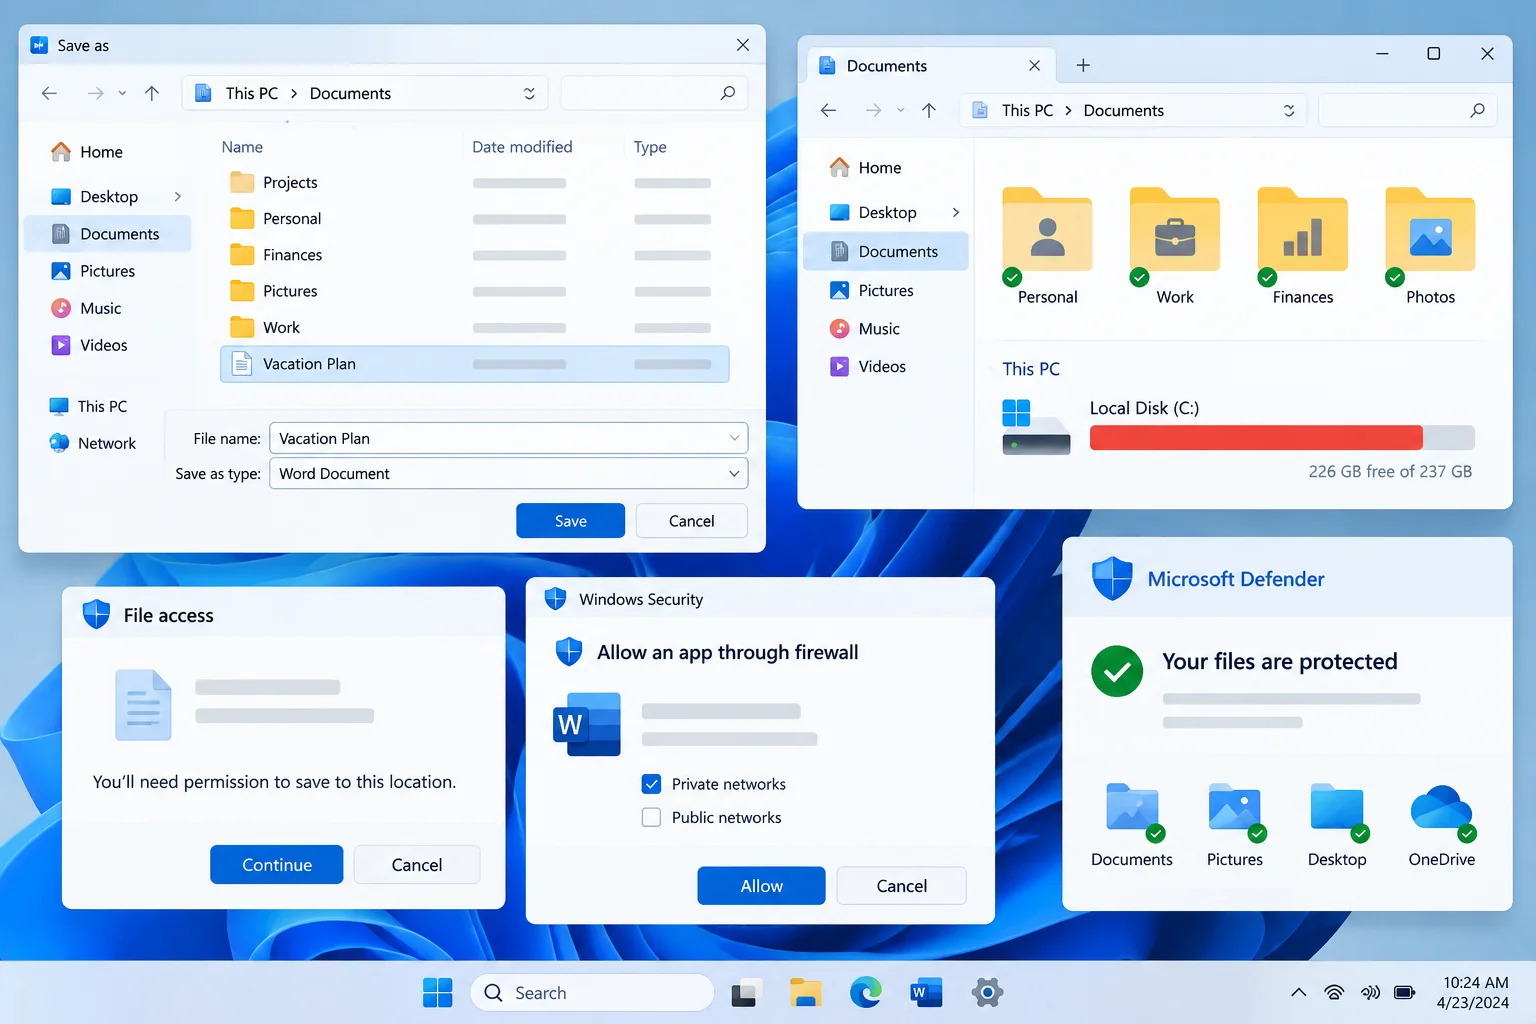The image size is (1536, 1024).
Task: Go back in the Save as dialog
Action: (49, 93)
